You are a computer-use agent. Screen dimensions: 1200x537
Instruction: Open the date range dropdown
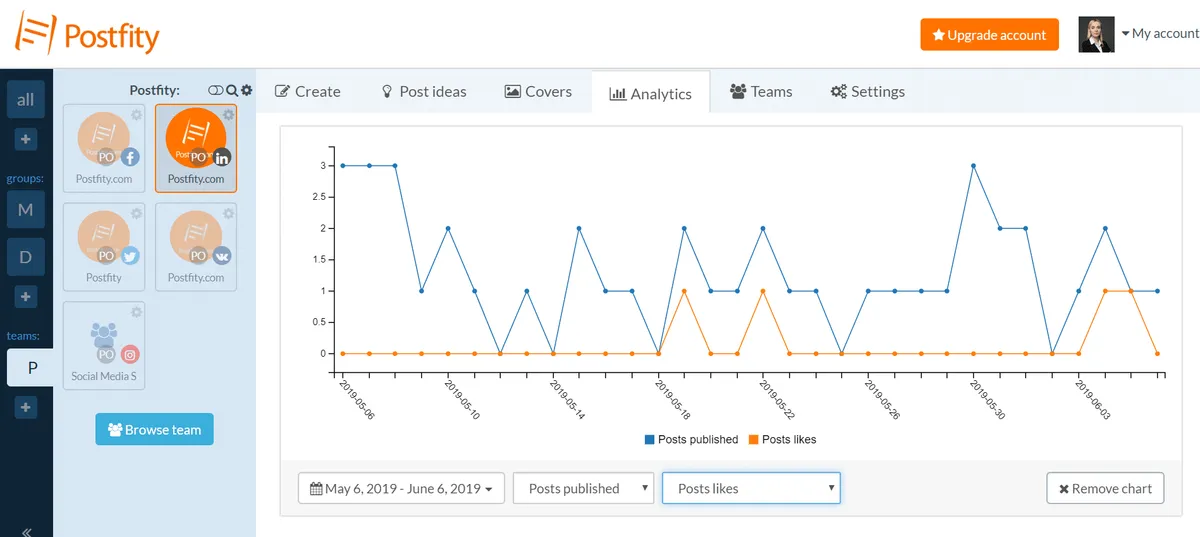click(401, 488)
